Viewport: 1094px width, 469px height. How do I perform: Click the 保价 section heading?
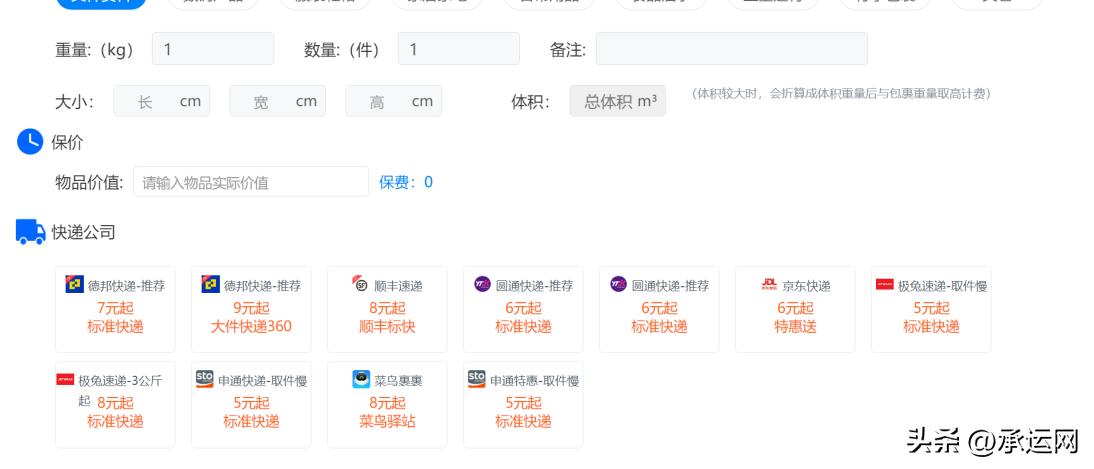[x=67, y=142]
